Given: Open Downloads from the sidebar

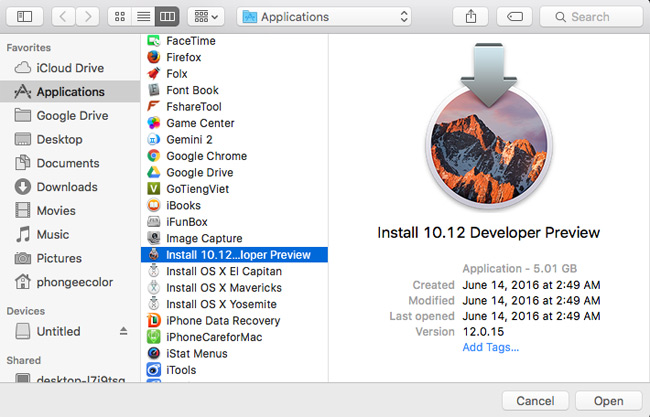Looking at the screenshot, I should click(70, 187).
